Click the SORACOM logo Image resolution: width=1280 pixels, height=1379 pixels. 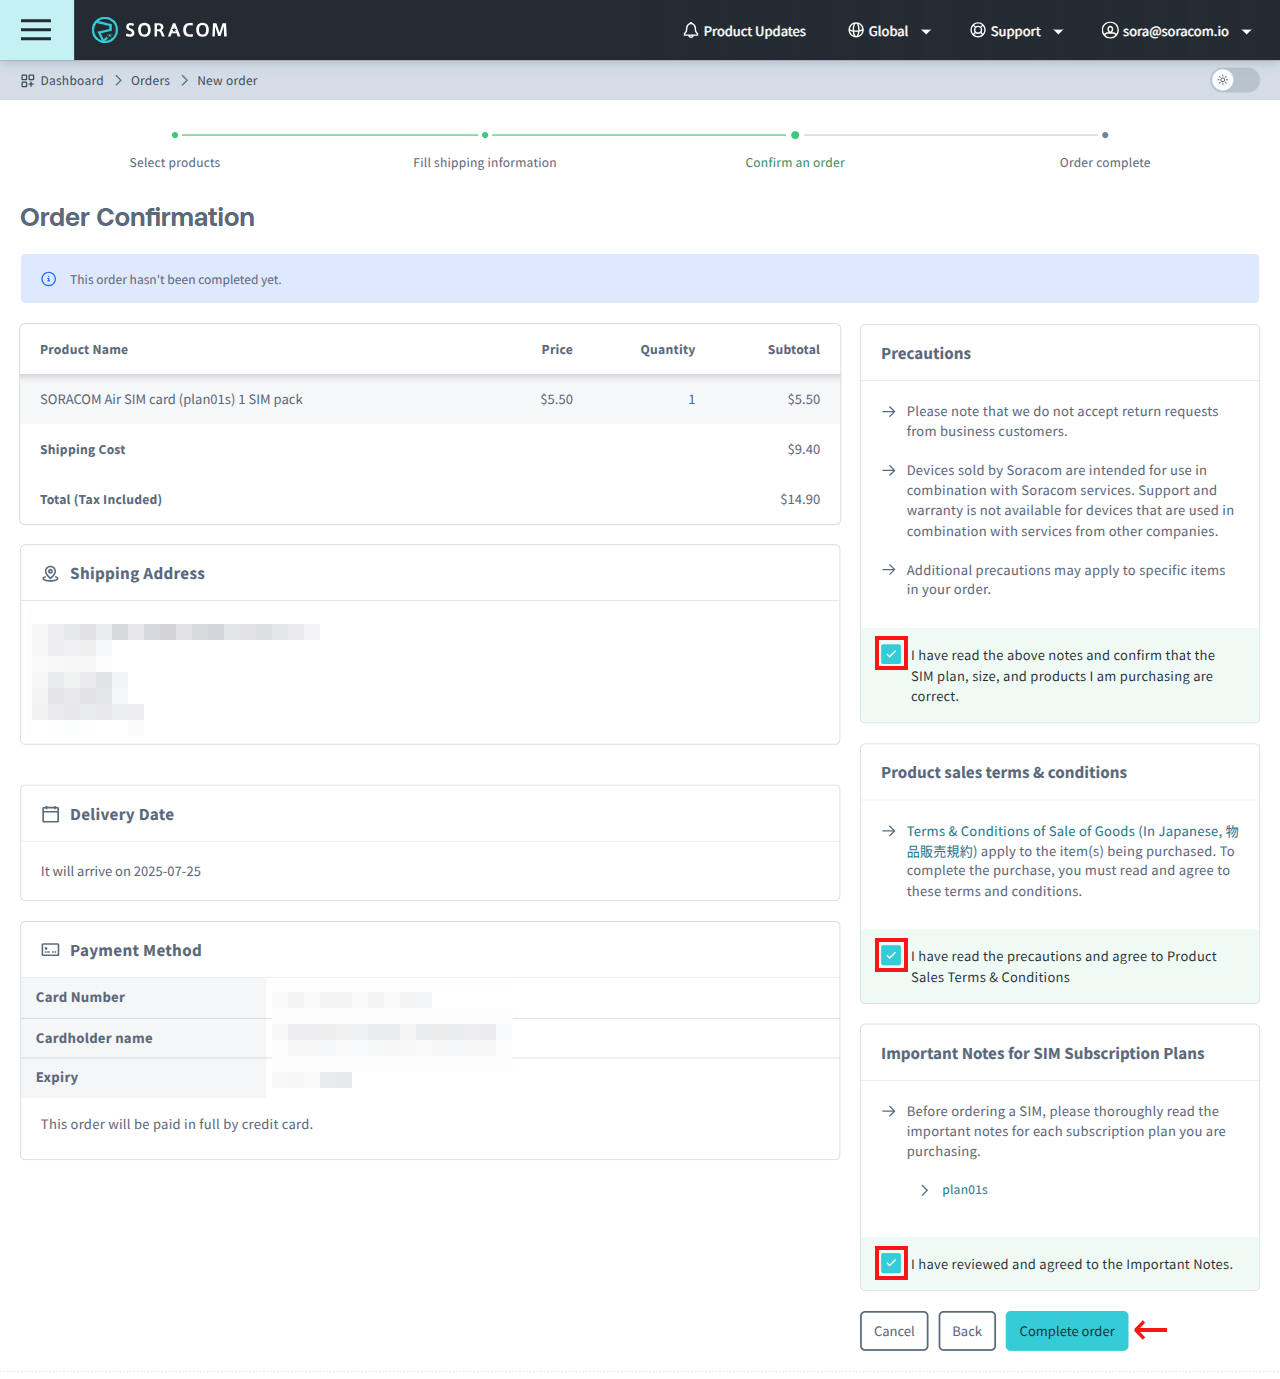(x=160, y=30)
